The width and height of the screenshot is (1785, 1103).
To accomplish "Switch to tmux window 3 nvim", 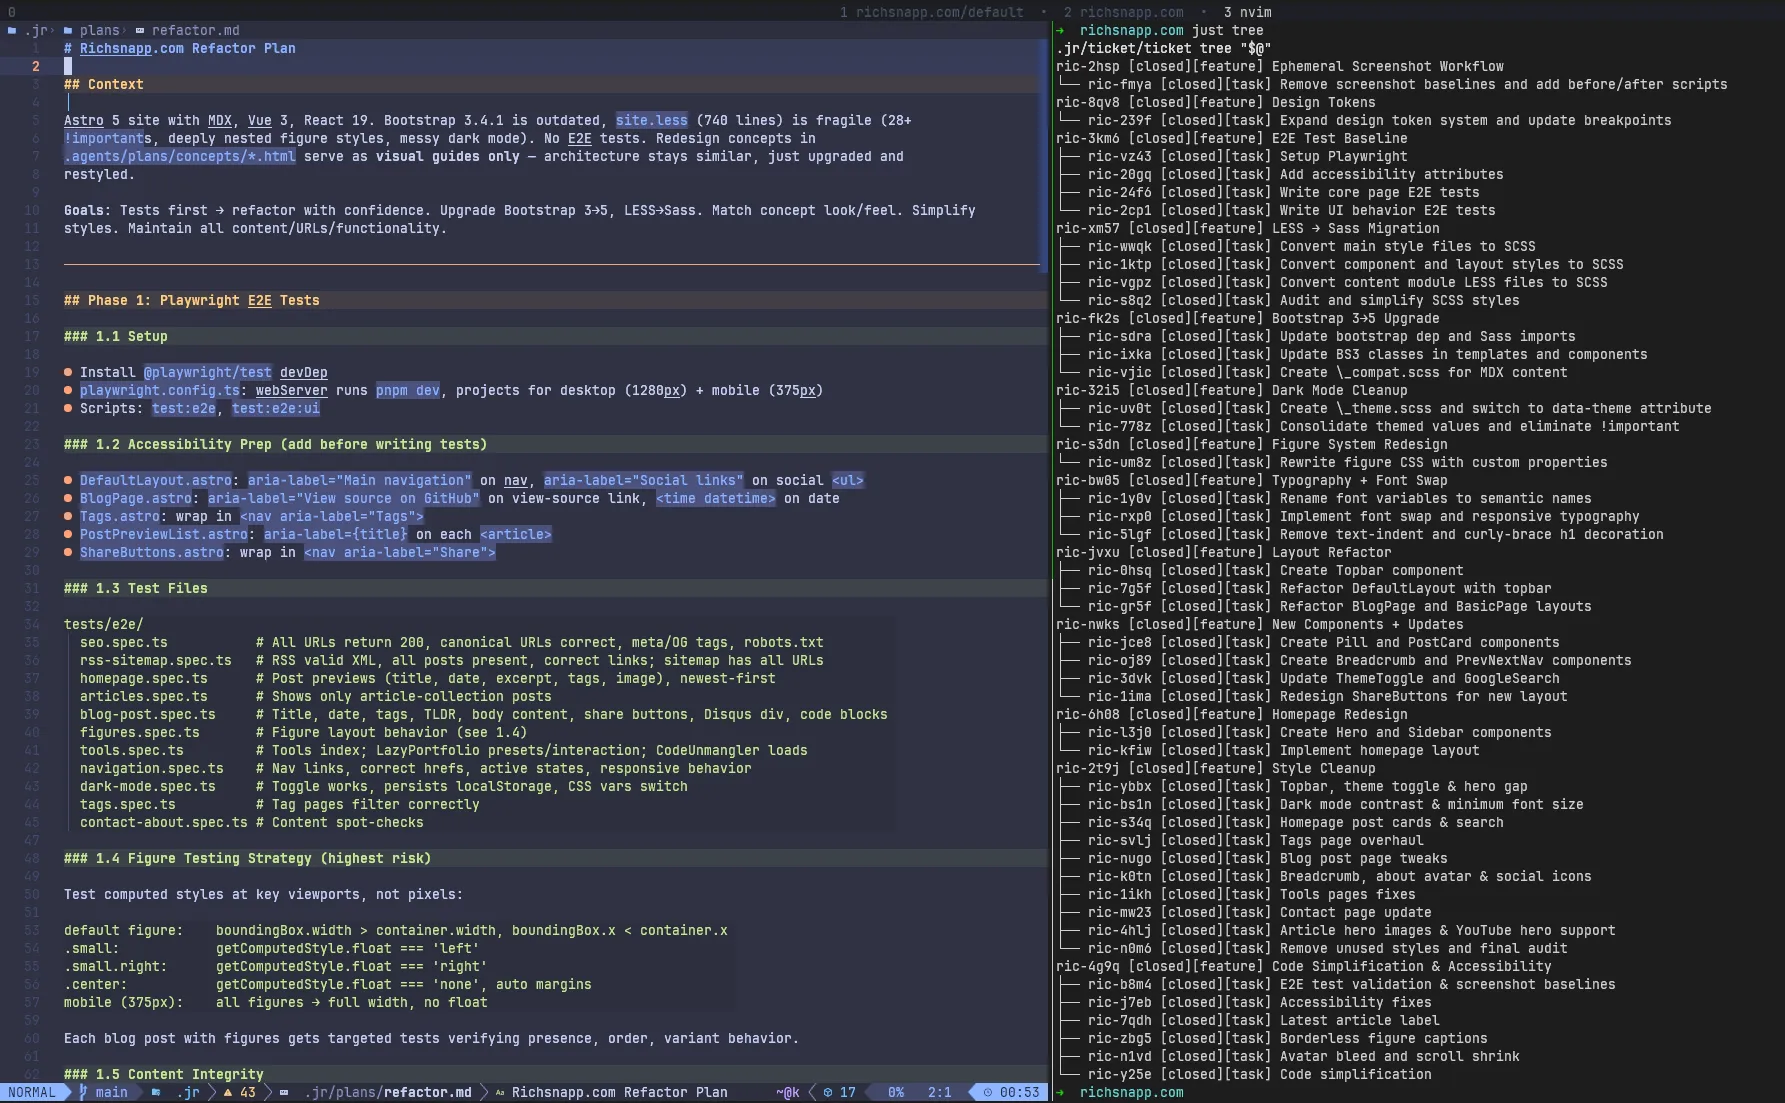I will pyautogui.click(x=1248, y=12).
